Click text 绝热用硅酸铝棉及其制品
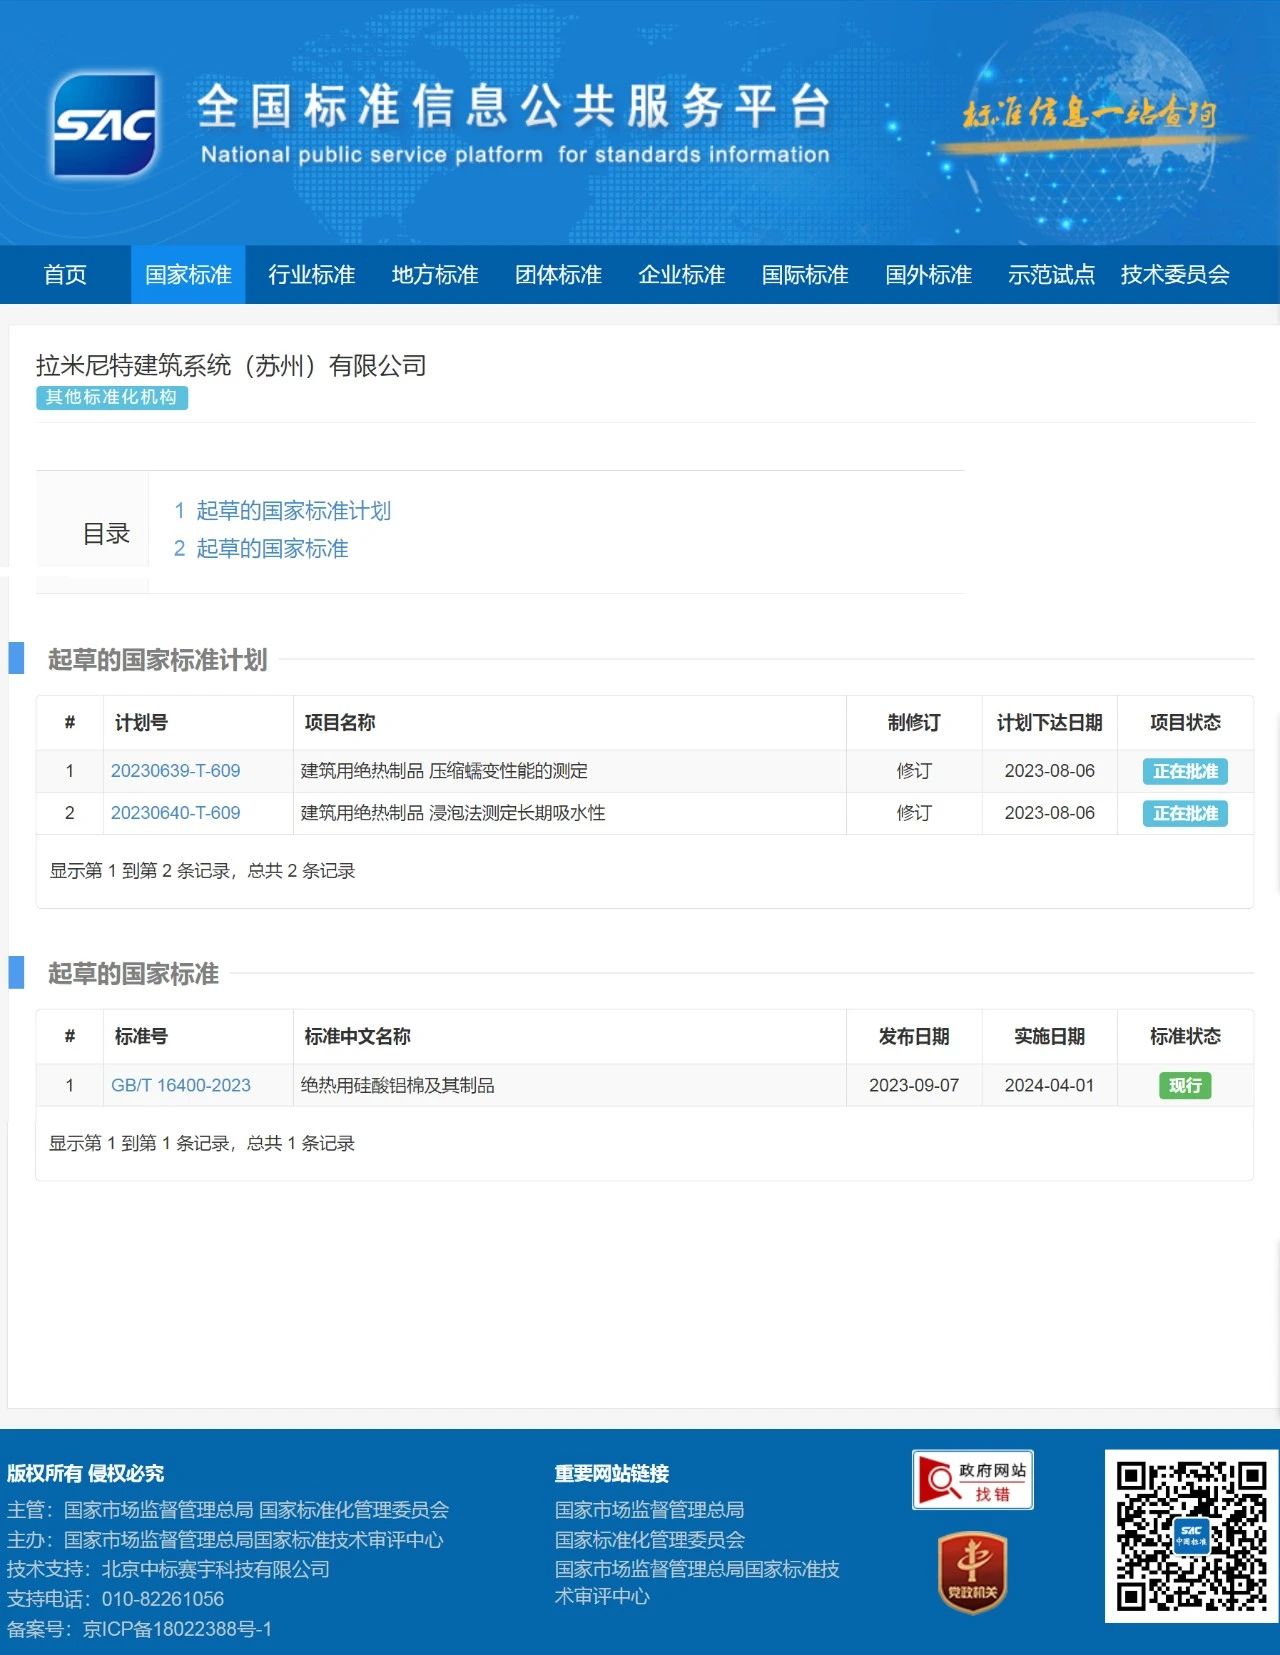The image size is (1280, 1655). pyautogui.click(x=398, y=1085)
